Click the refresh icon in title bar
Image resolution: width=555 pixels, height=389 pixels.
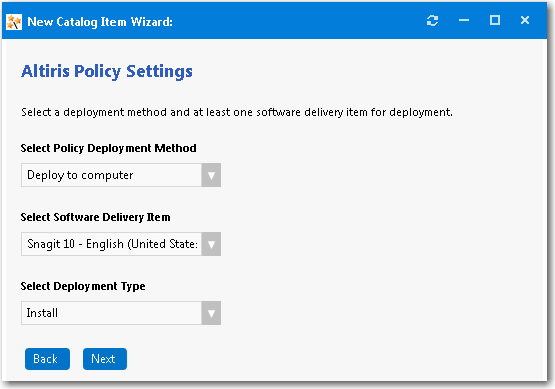433,21
